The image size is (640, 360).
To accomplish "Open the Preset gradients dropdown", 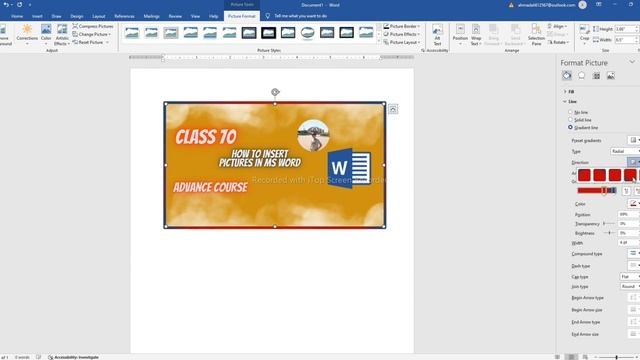I will [633, 140].
